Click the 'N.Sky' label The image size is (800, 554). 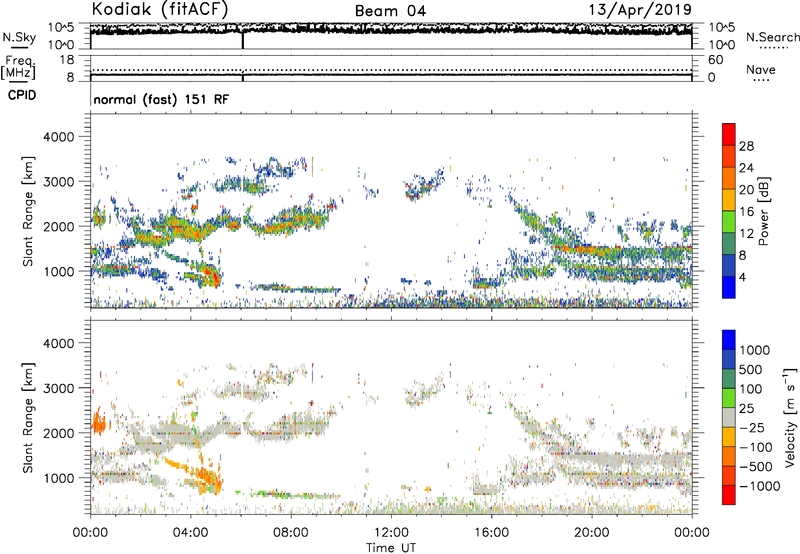pyautogui.click(x=19, y=37)
